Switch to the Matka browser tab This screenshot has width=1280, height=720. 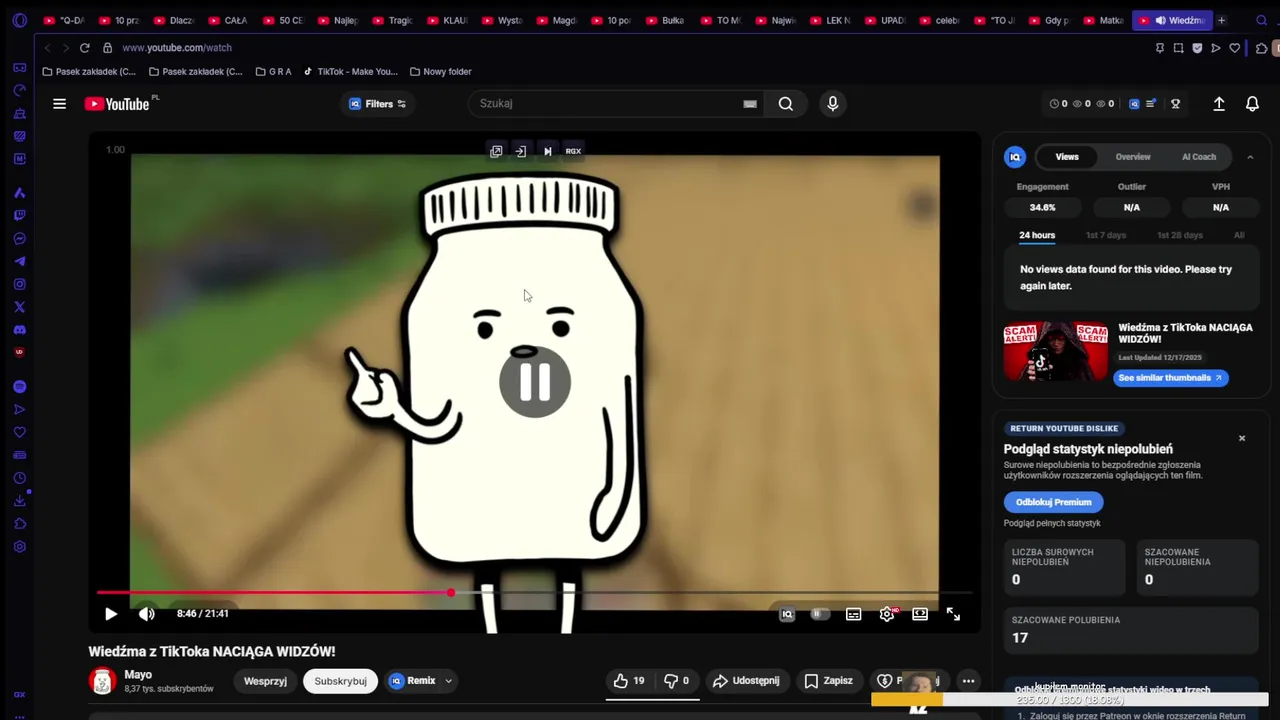pos(1104,20)
